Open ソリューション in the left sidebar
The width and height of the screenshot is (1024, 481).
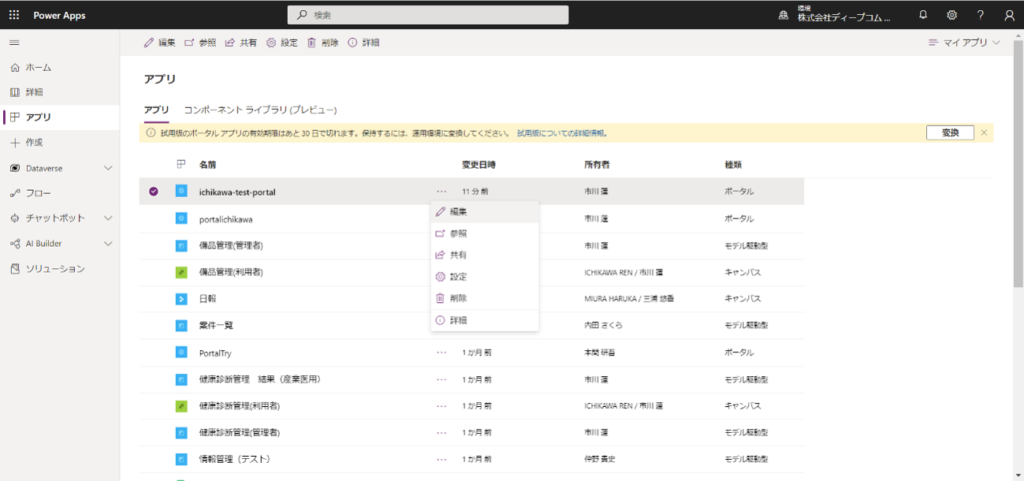(x=54, y=269)
